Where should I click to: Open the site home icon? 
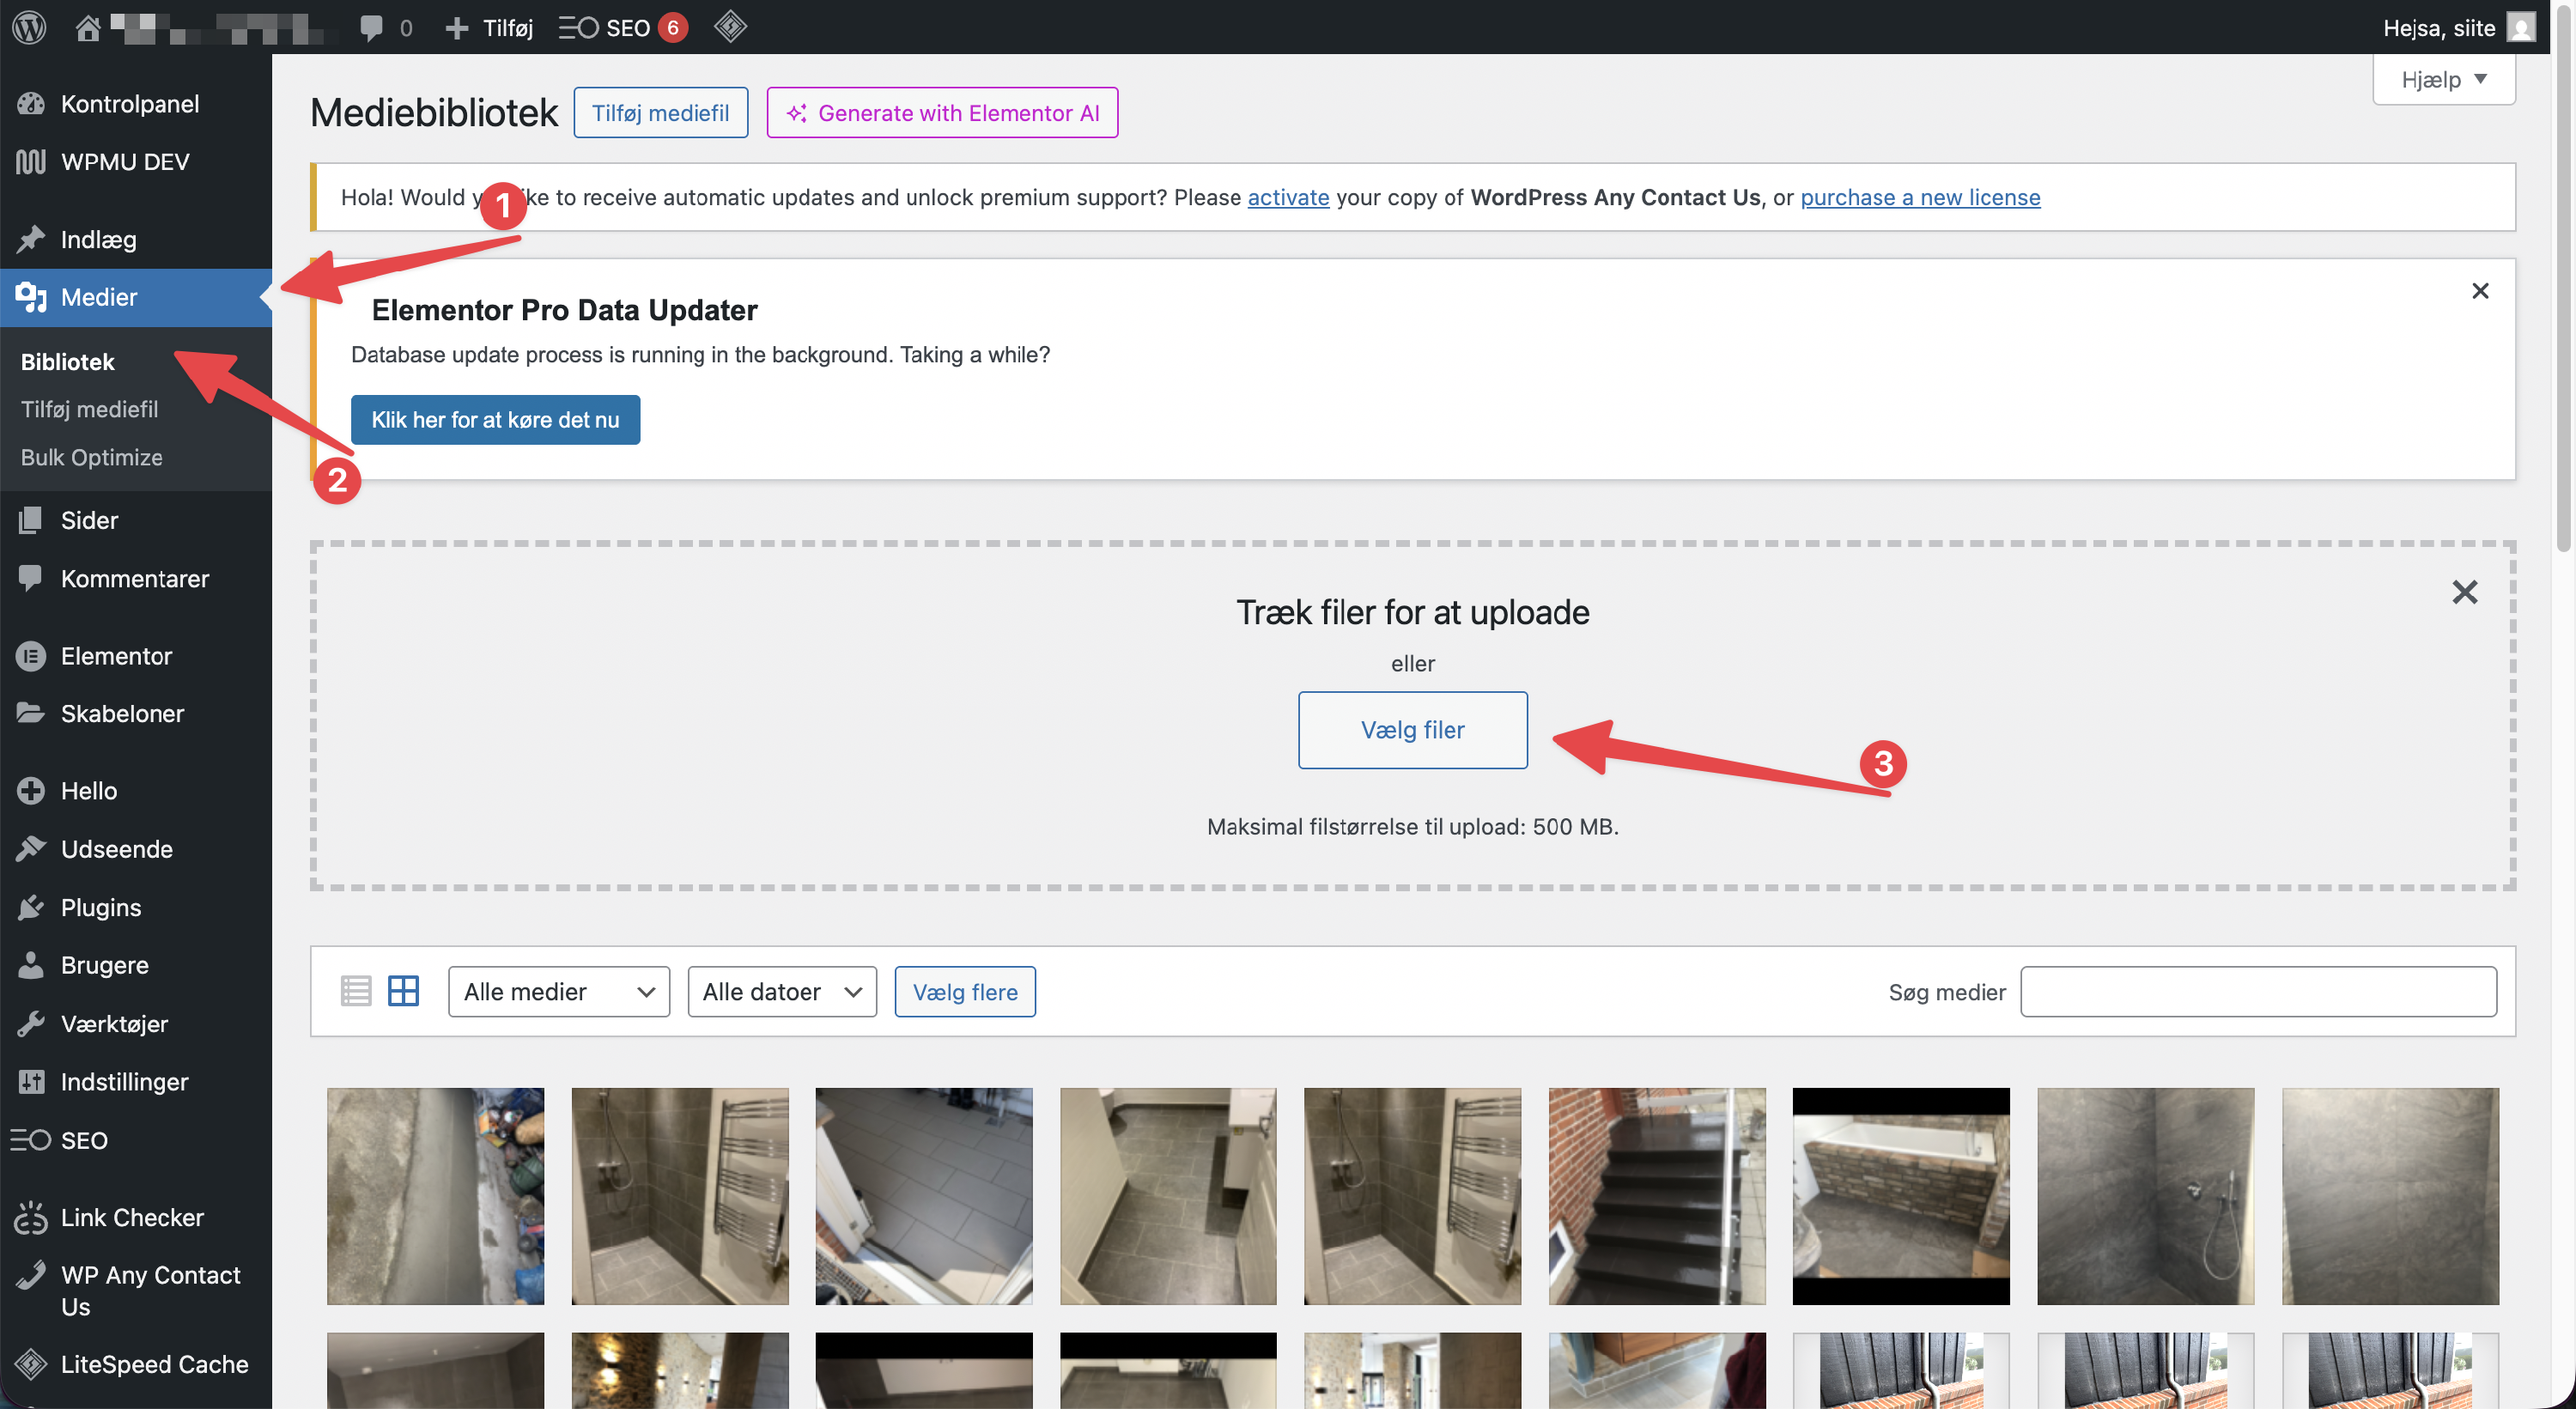pyautogui.click(x=88, y=27)
